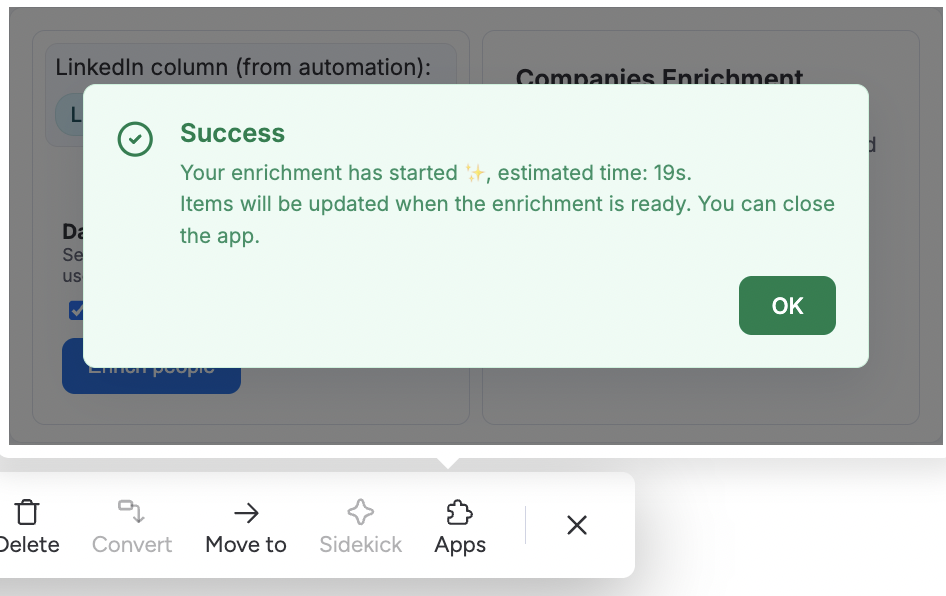The height and width of the screenshot is (596, 946).
Task: Click the Apps text label
Action: pyautogui.click(x=460, y=545)
